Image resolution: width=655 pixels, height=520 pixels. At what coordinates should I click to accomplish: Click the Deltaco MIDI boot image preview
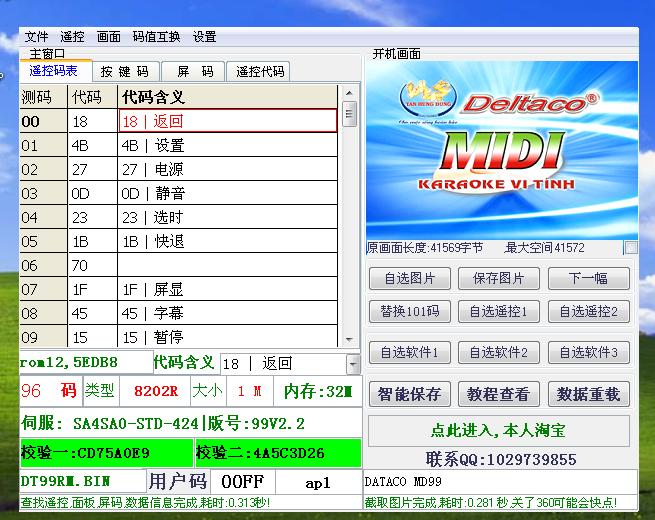pos(502,150)
